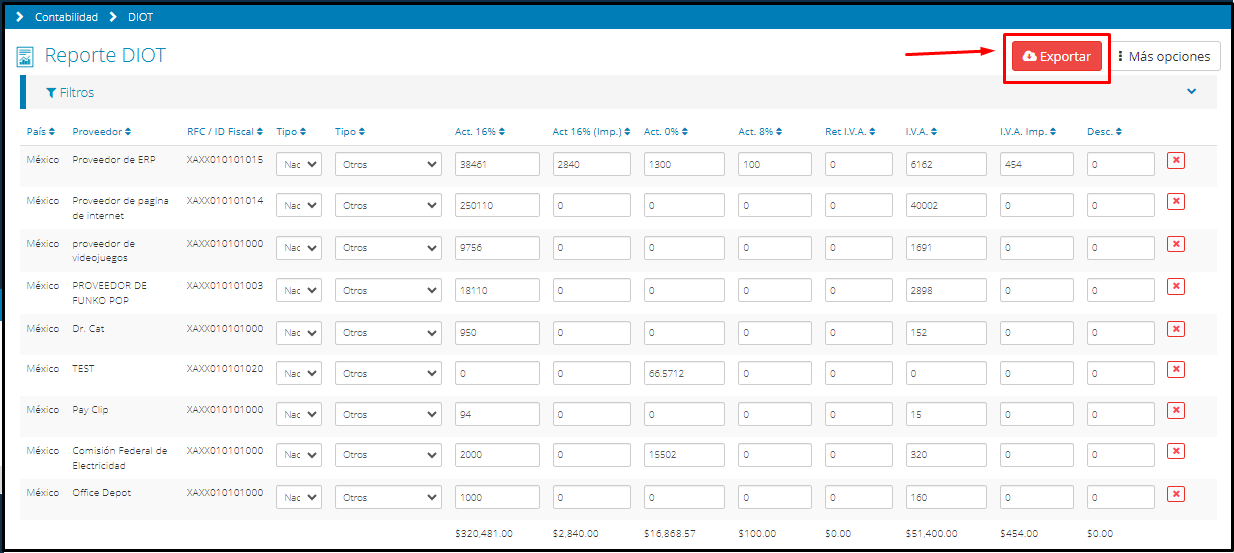Open Otros dropdown for Proveedor de ERP
Screen dimensions: 1234x553
pyautogui.click(x=388, y=165)
